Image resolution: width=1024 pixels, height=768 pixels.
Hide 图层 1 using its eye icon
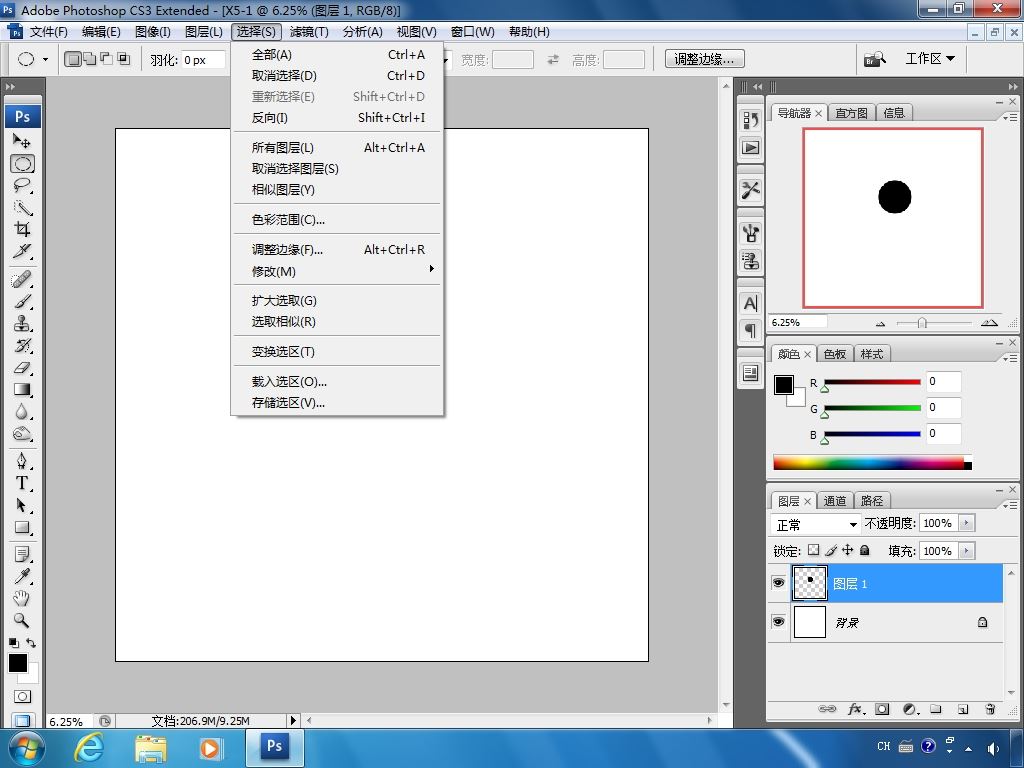click(x=779, y=583)
